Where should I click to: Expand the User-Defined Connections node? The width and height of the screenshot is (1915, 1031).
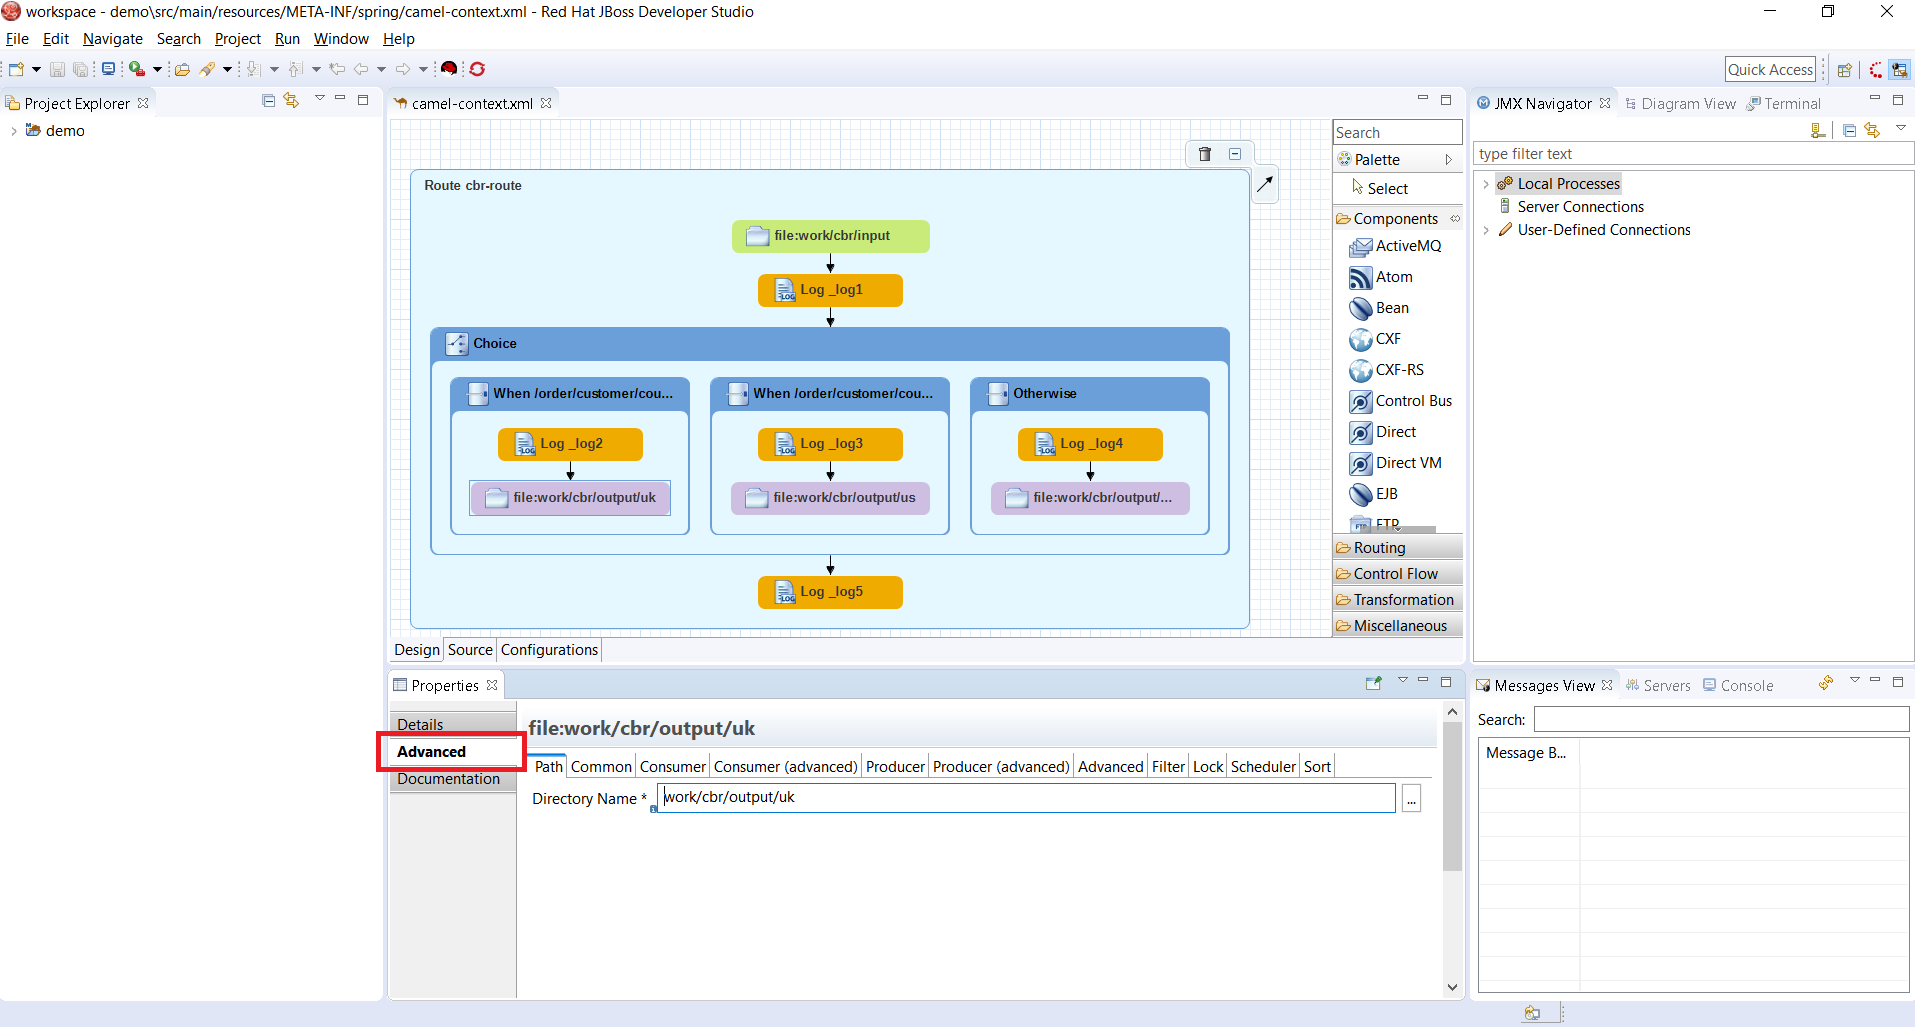pyautogui.click(x=1486, y=230)
